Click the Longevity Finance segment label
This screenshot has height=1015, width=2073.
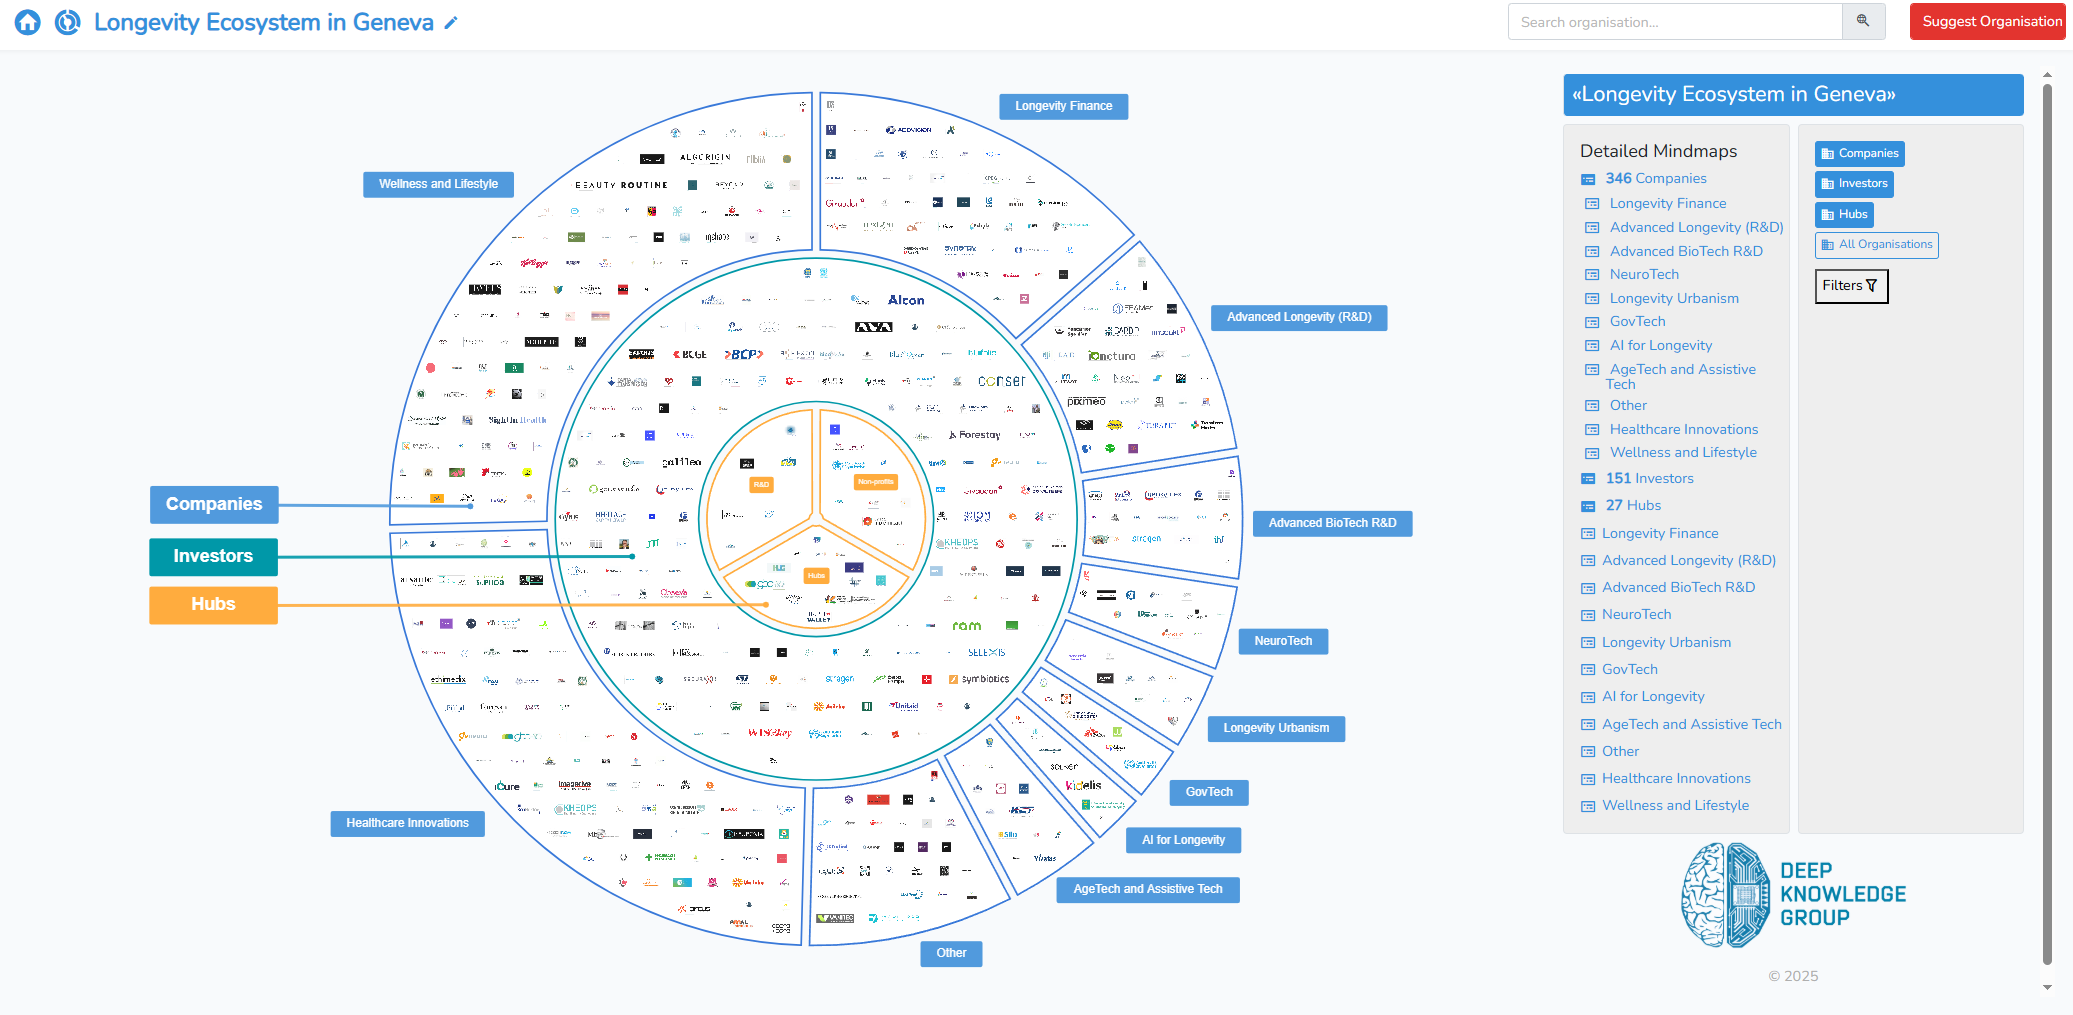click(1063, 106)
